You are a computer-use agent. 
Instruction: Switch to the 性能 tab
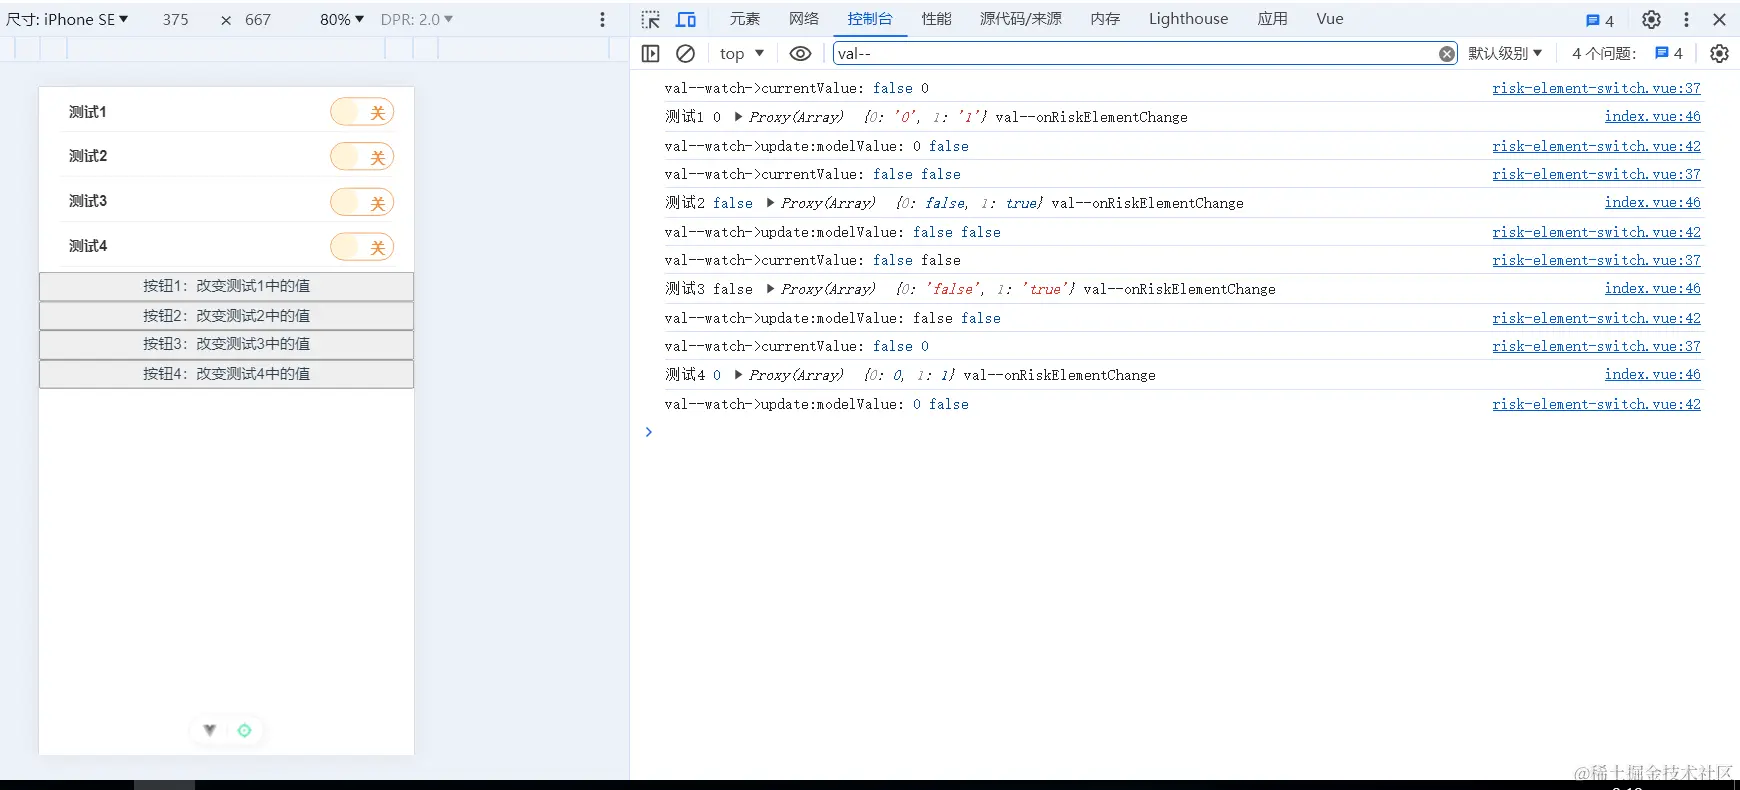[937, 19]
